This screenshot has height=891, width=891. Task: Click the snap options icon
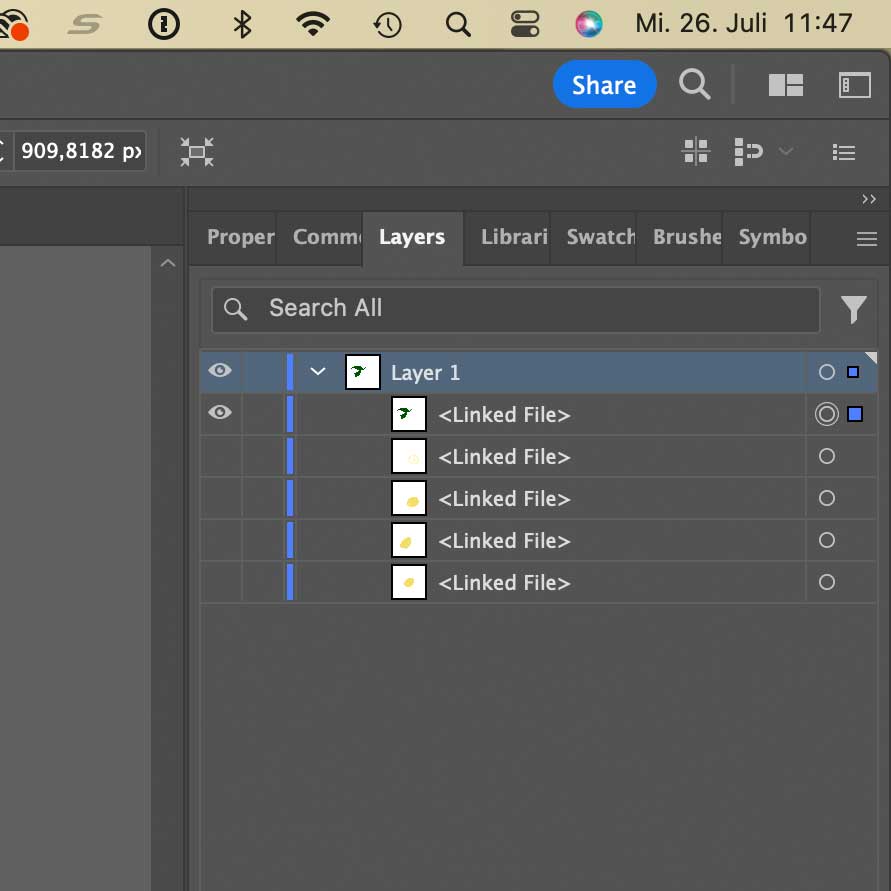click(x=748, y=152)
